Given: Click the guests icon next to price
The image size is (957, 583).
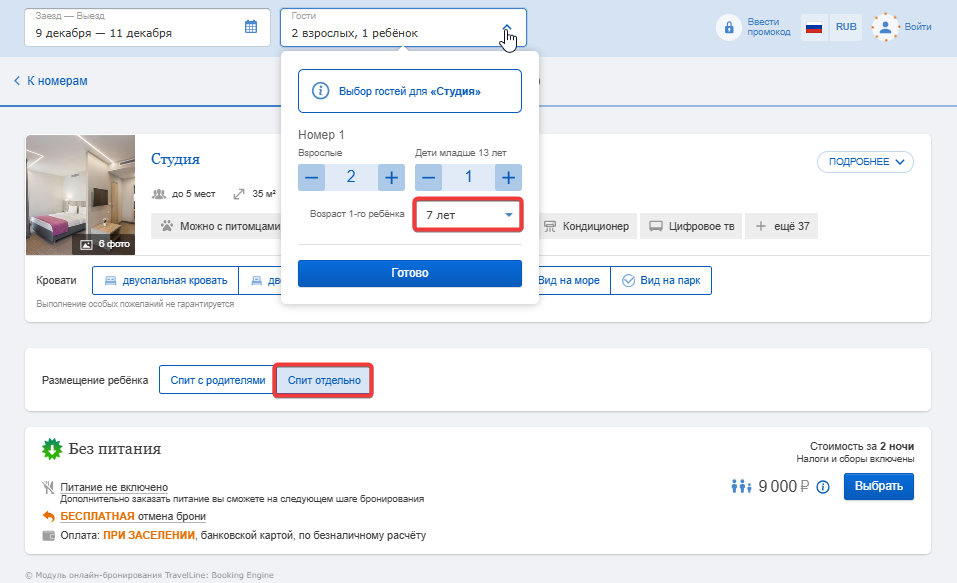Looking at the screenshot, I should (741, 487).
